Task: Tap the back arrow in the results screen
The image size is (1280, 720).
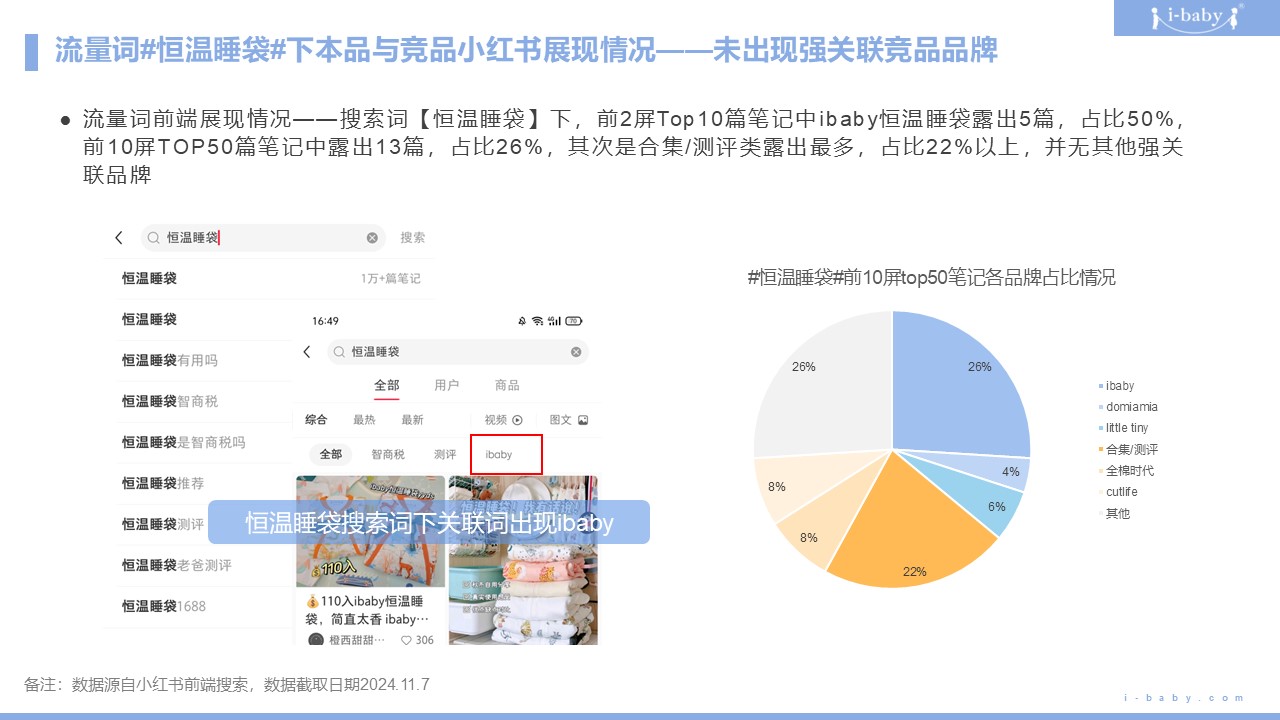Action: (x=307, y=352)
